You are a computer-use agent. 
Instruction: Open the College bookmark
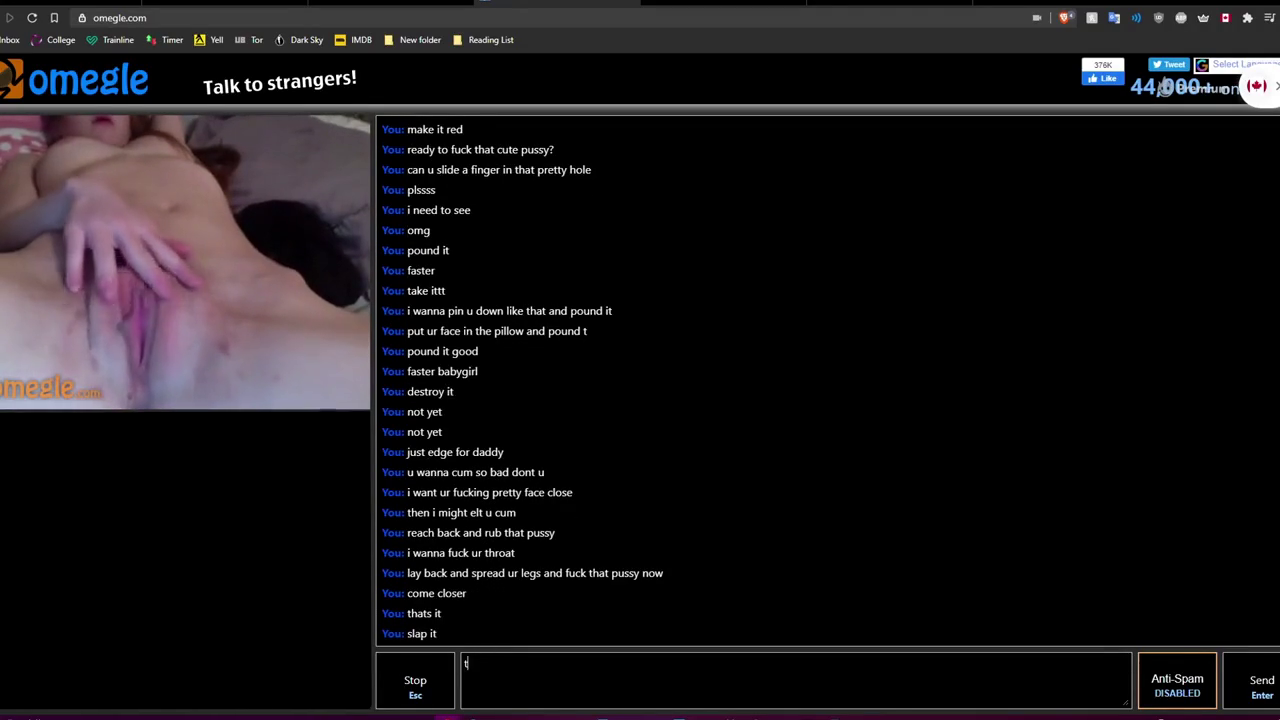point(53,40)
